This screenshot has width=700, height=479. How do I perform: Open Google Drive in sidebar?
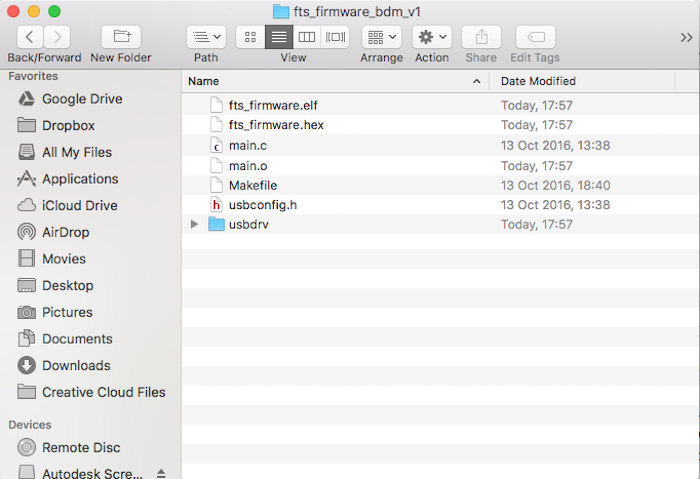pos(82,99)
